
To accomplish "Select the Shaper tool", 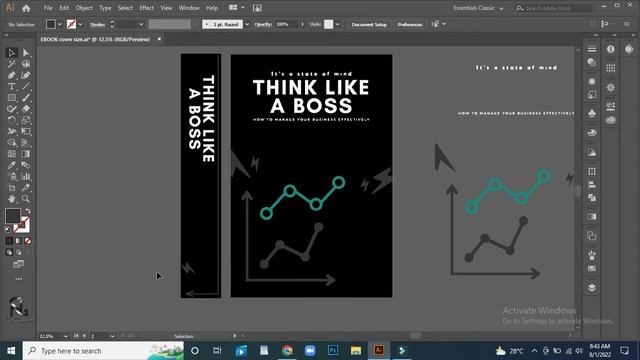I will click(11, 109).
